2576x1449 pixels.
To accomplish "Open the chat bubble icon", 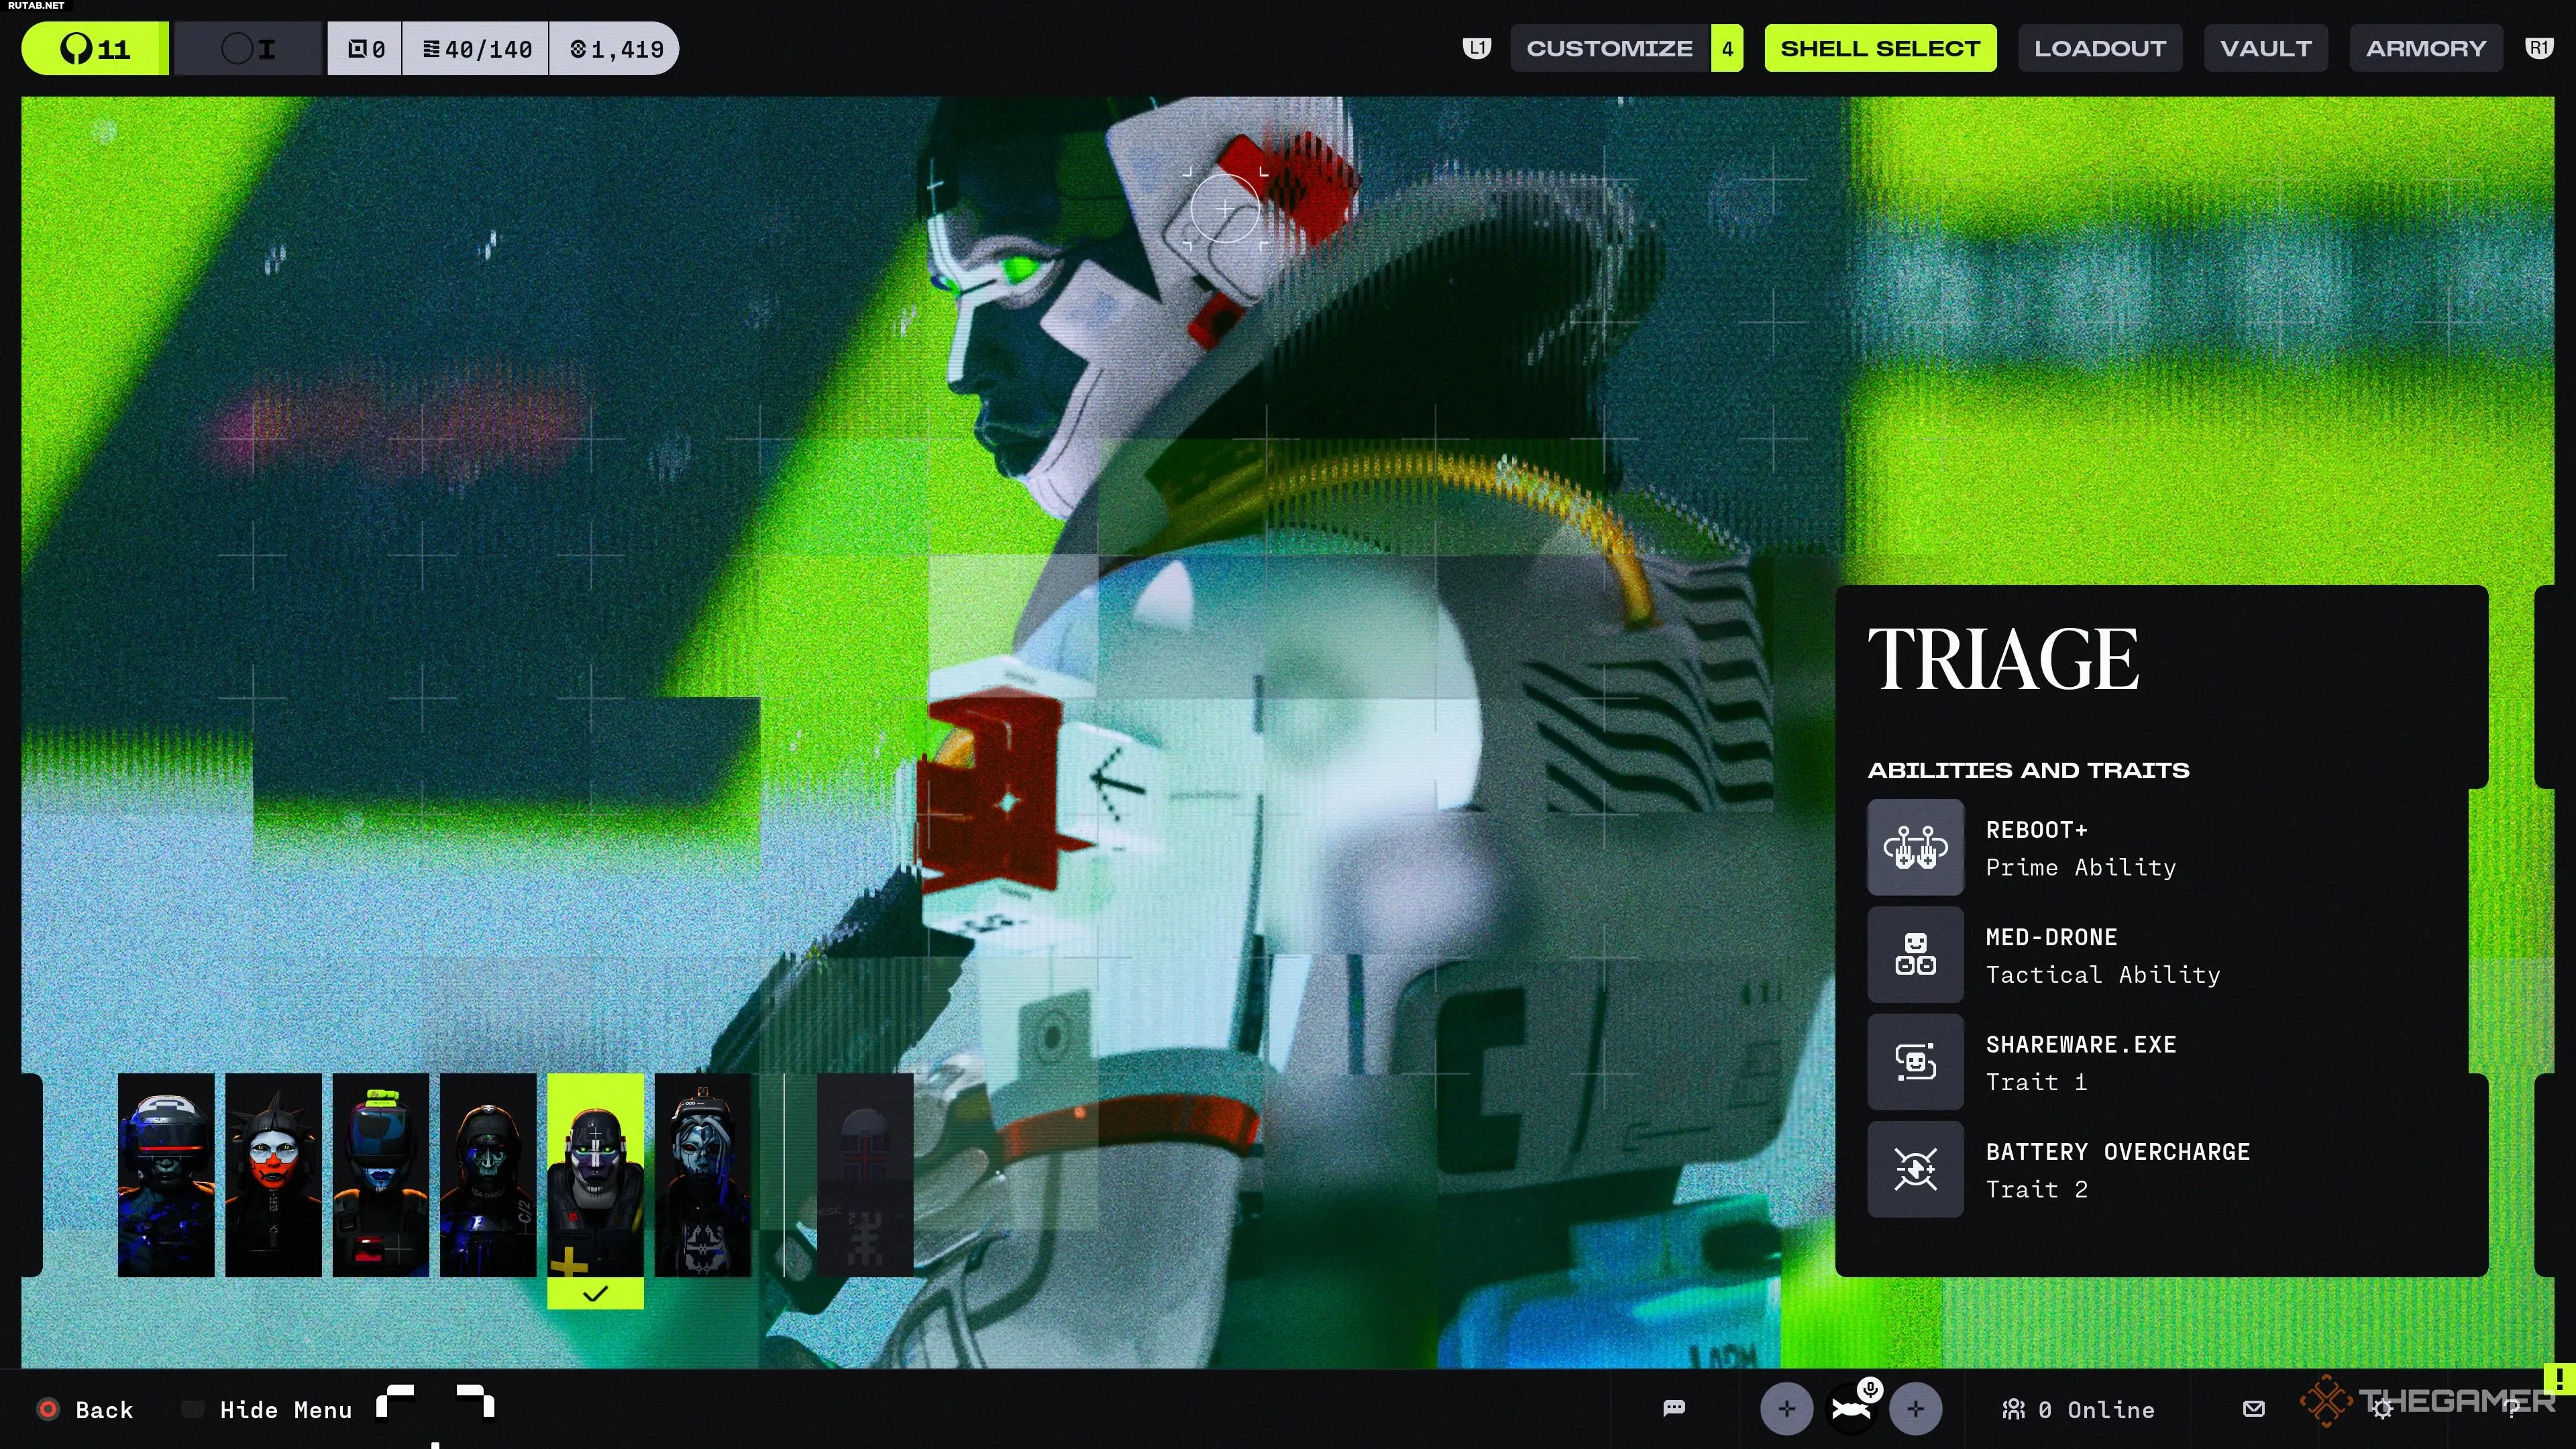I will pos(1674,1408).
